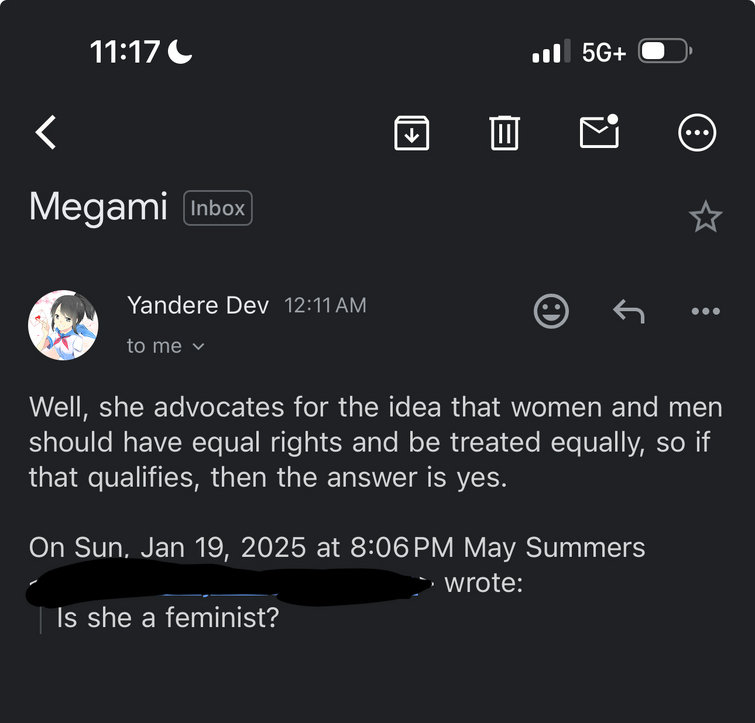Tap the Inbox label tag
This screenshot has width=755, height=723.
(x=218, y=208)
